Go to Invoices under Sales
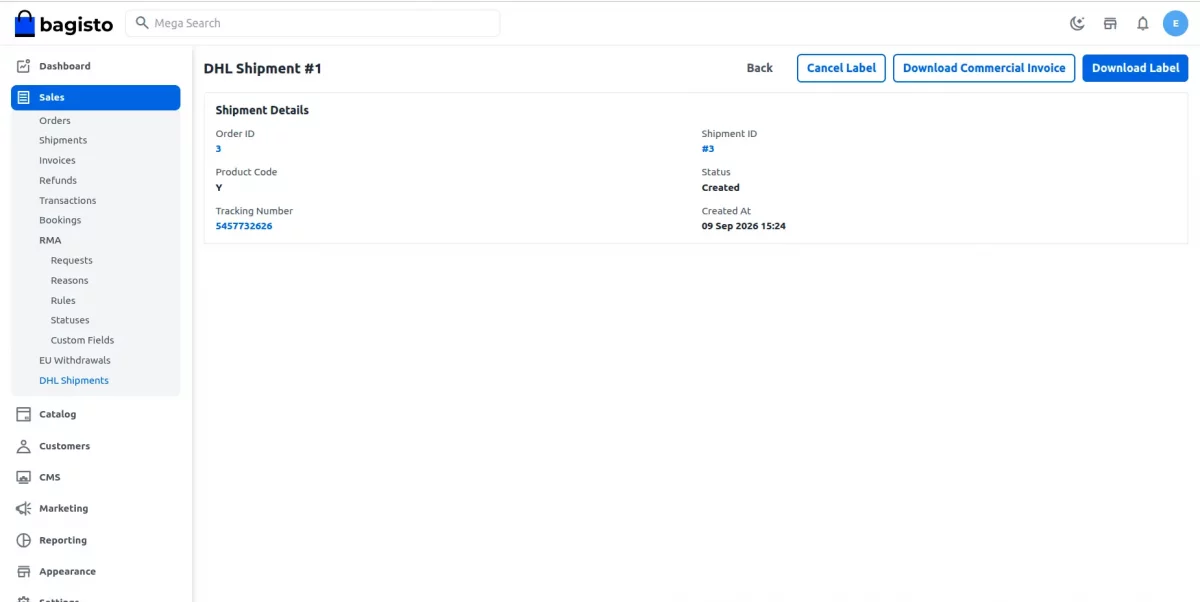The image size is (1200, 602). [x=57, y=160]
